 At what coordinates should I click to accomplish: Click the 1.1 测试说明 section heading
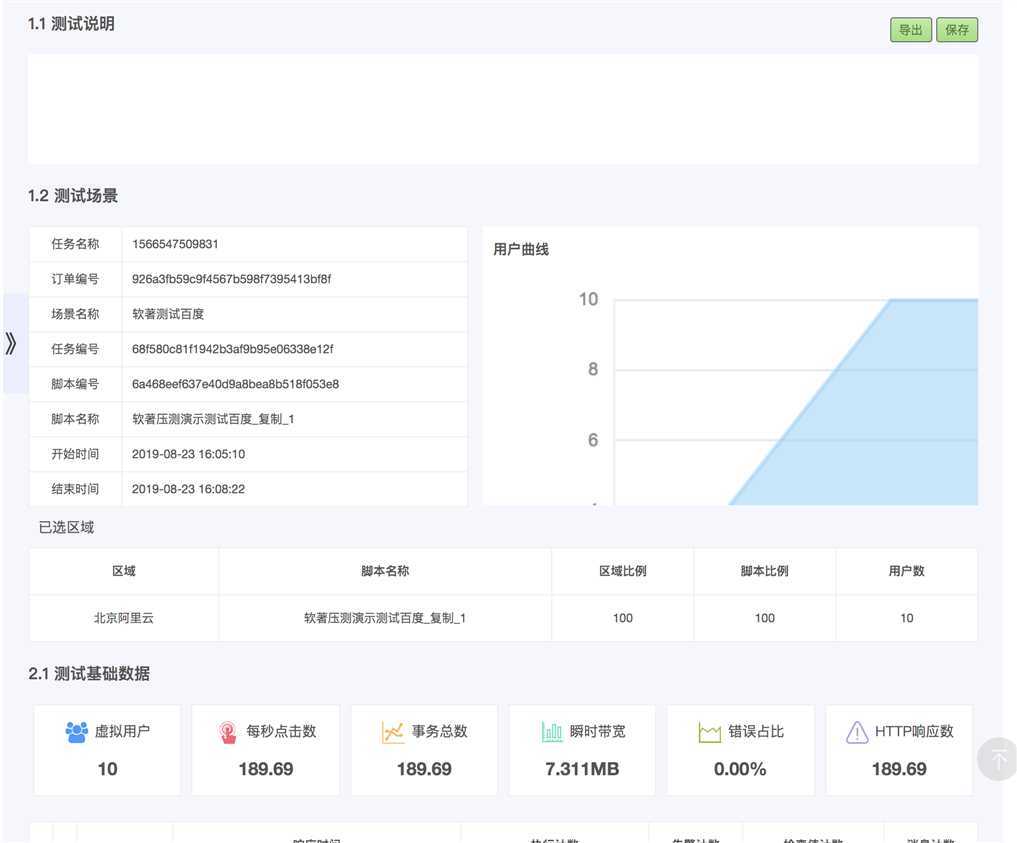(x=71, y=25)
